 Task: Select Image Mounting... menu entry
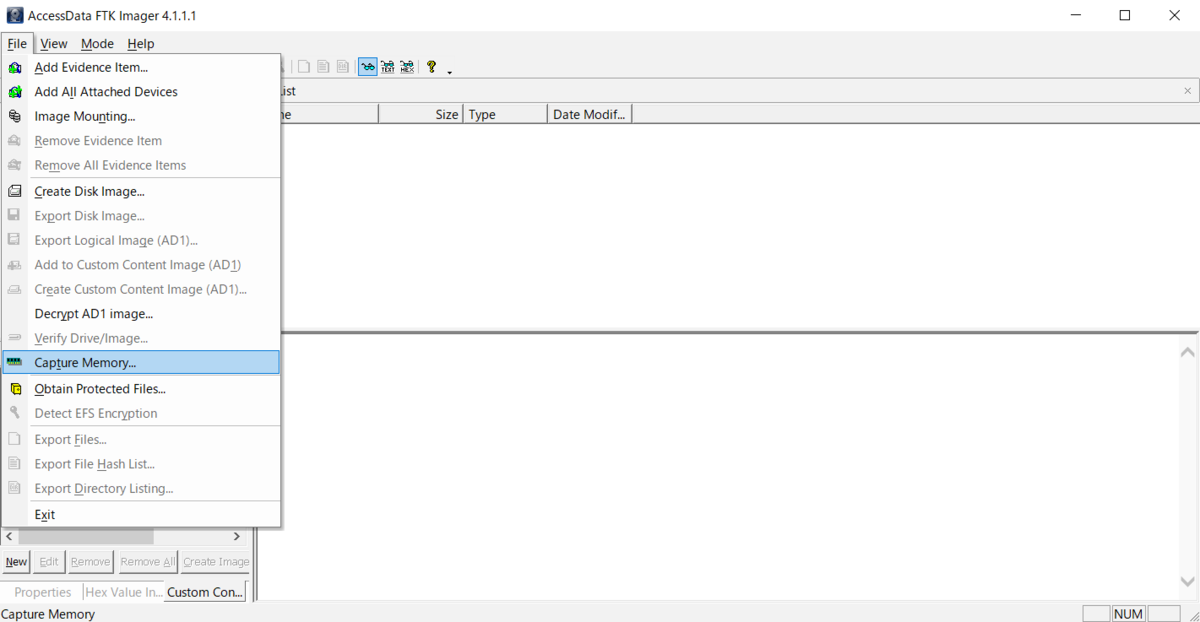(x=141, y=116)
